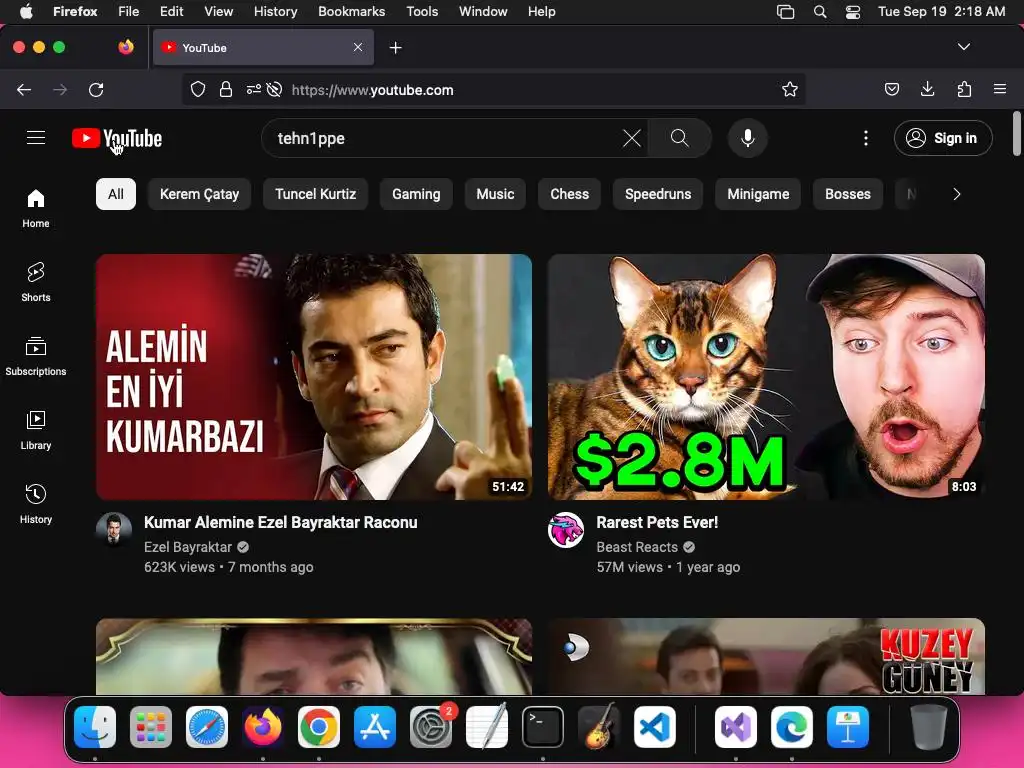Open Terminal from the dock

click(x=543, y=727)
